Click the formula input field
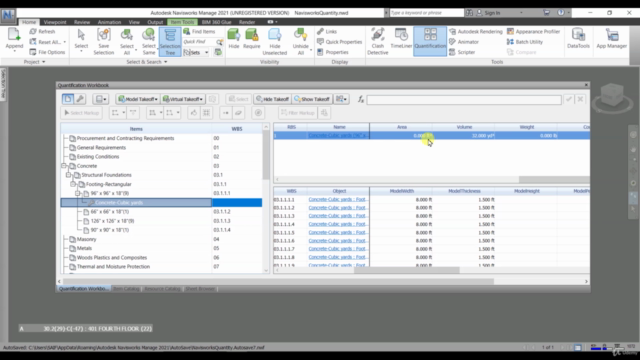Image resolution: width=640 pixels, height=360 pixels. pos(464,100)
